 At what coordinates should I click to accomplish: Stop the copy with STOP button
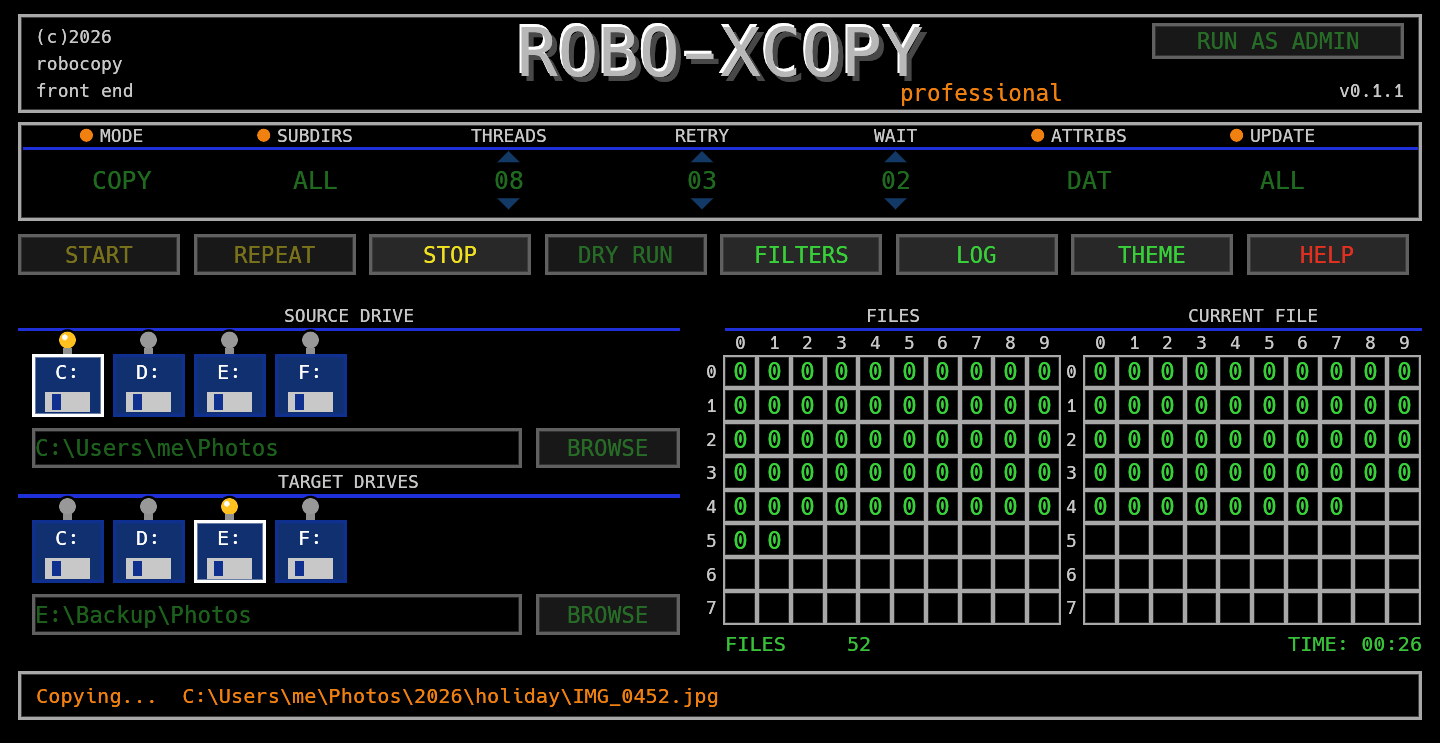coord(450,255)
